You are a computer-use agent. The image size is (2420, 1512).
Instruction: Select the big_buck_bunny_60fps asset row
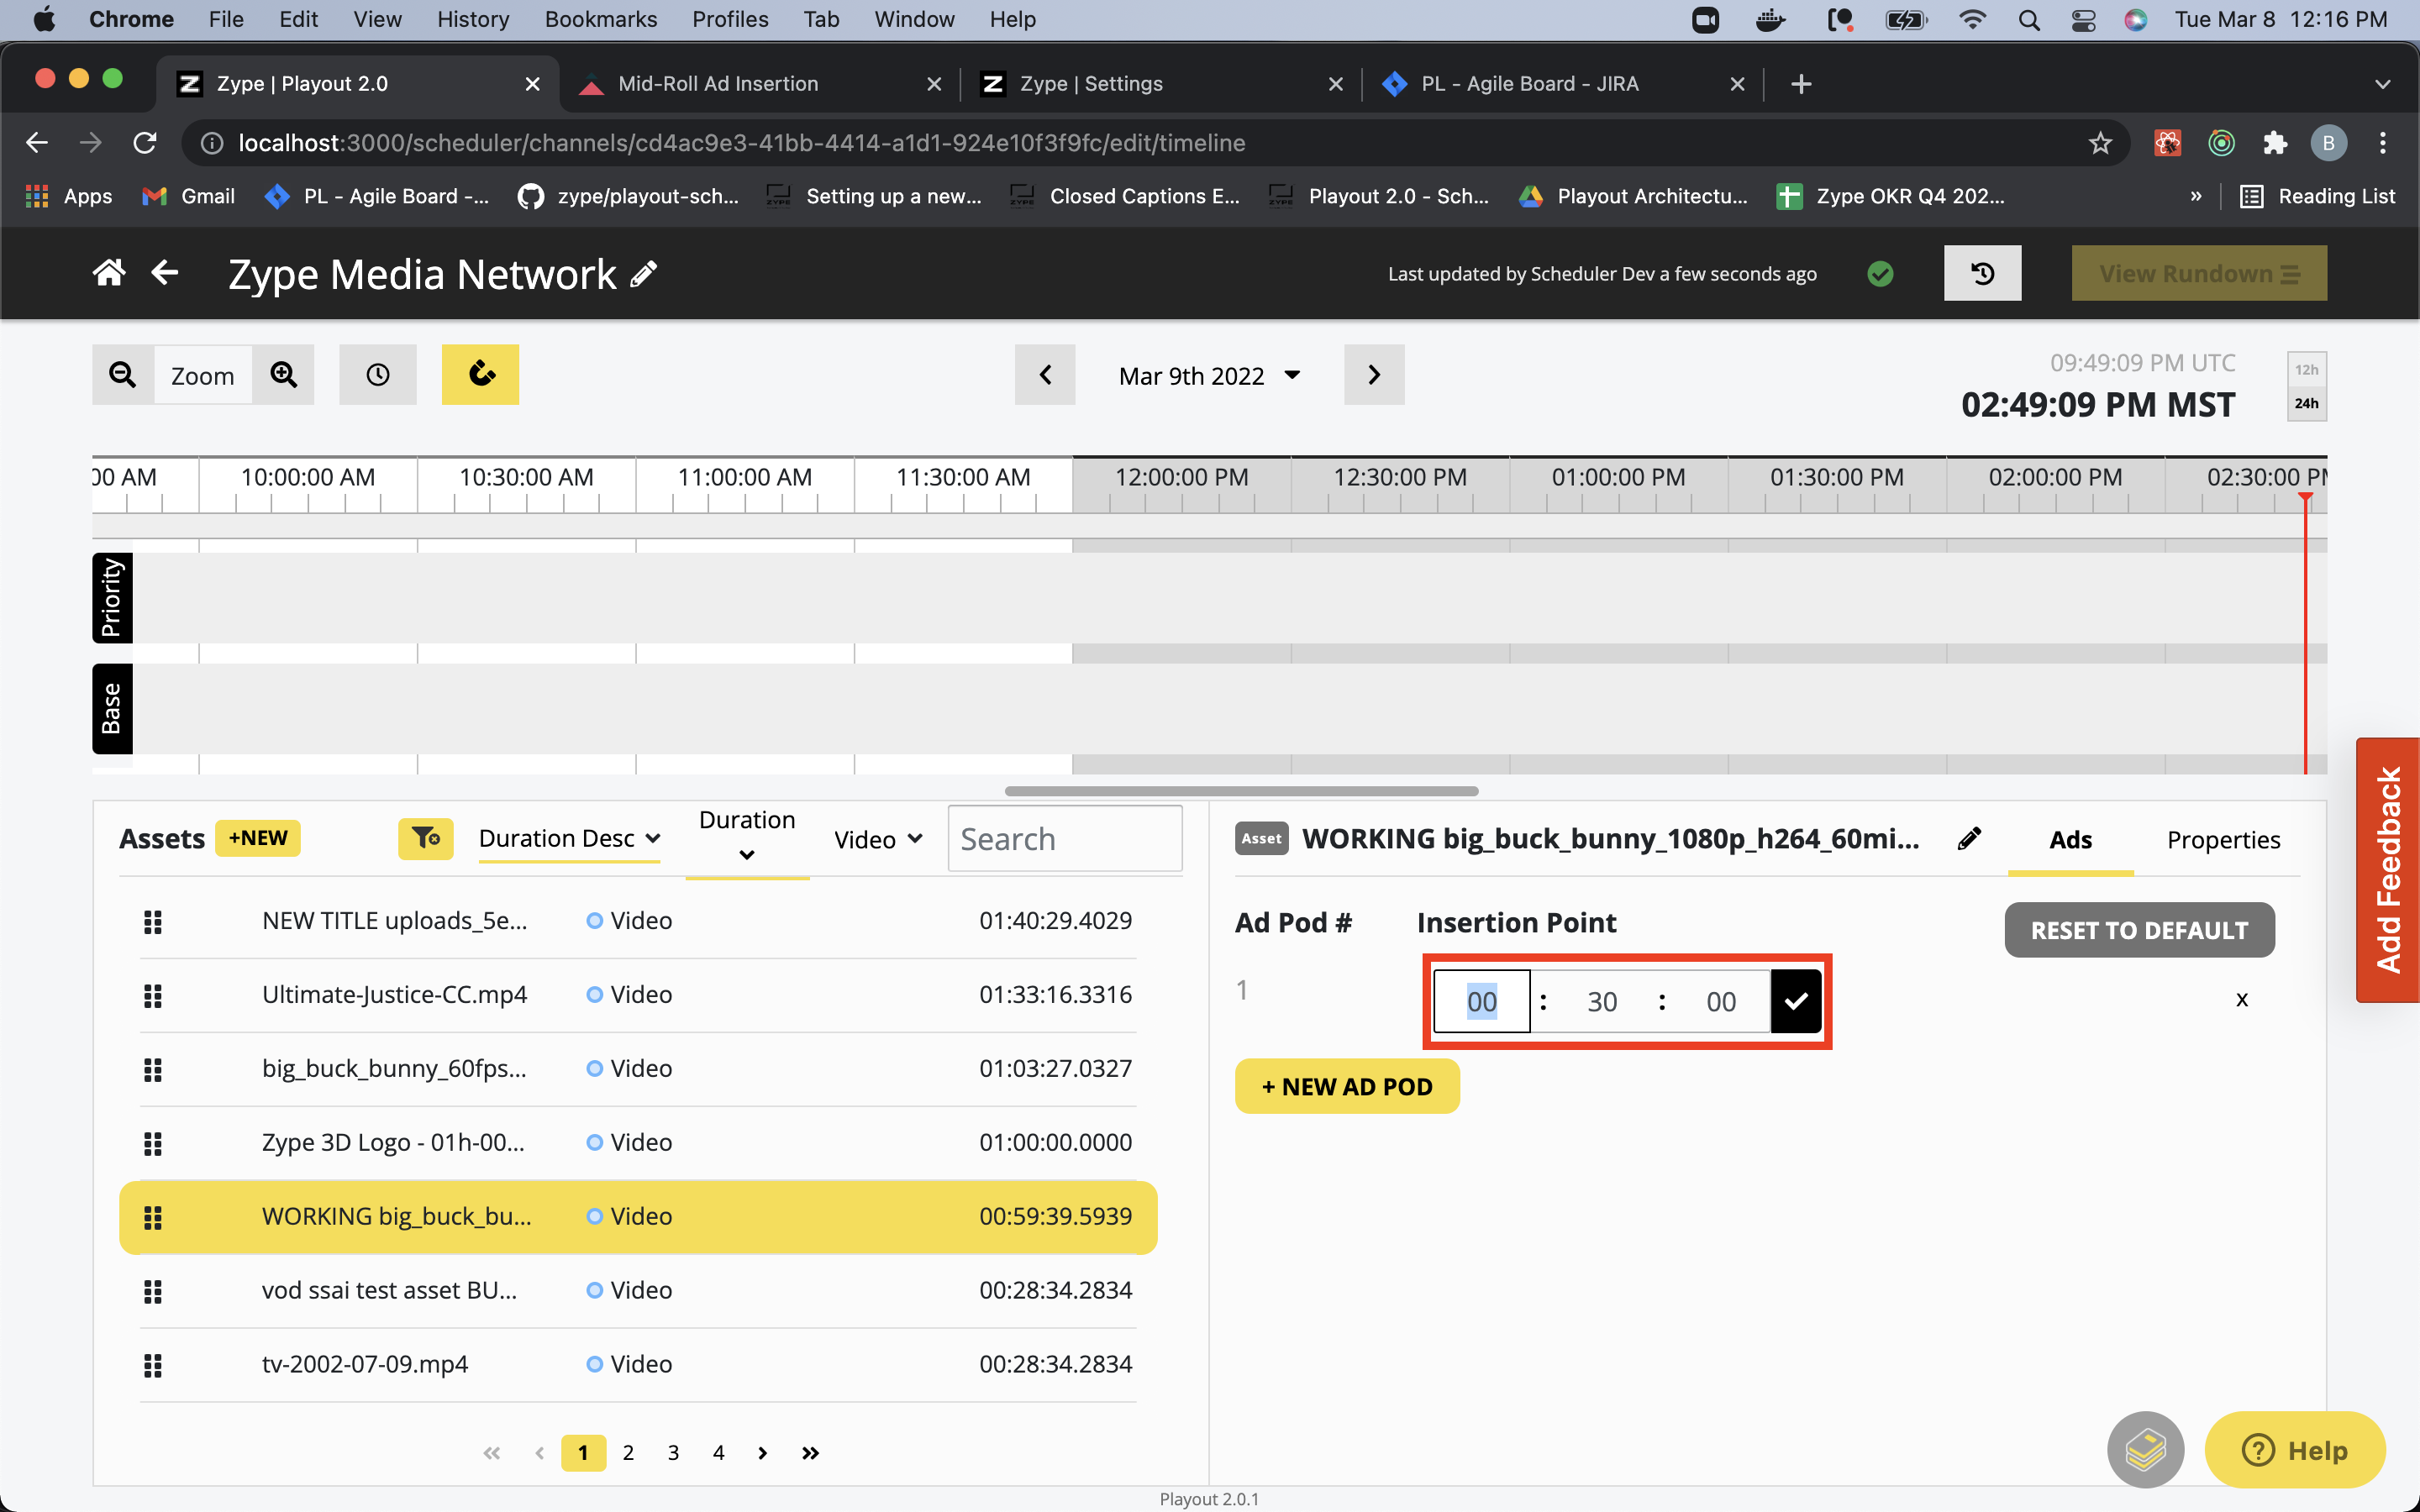[638, 1068]
